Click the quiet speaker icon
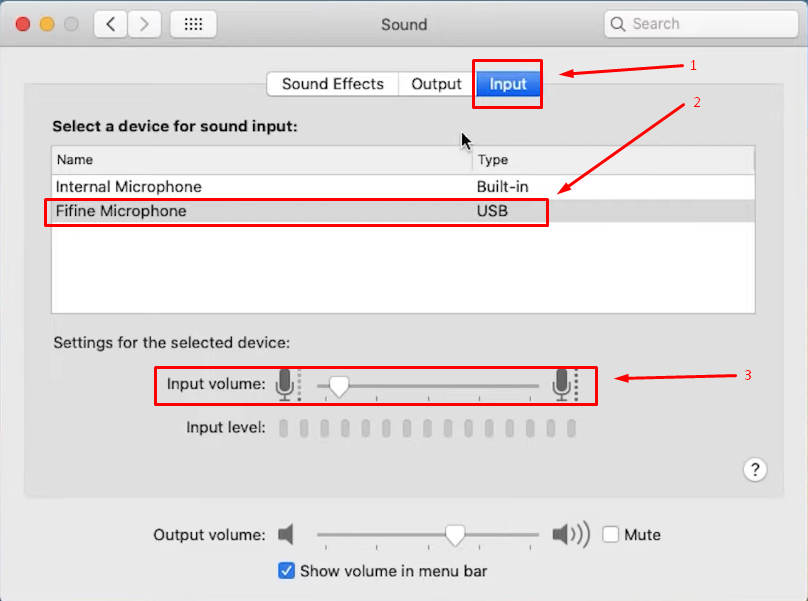808x601 pixels. [x=286, y=535]
